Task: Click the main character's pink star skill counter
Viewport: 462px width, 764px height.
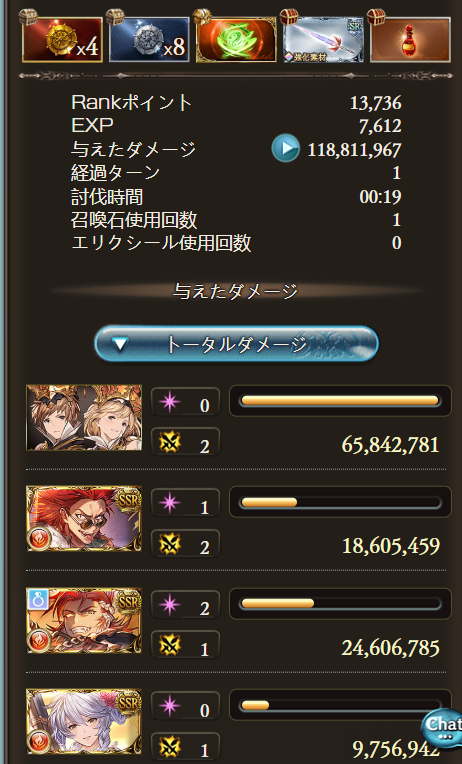Action: (185, 402)
